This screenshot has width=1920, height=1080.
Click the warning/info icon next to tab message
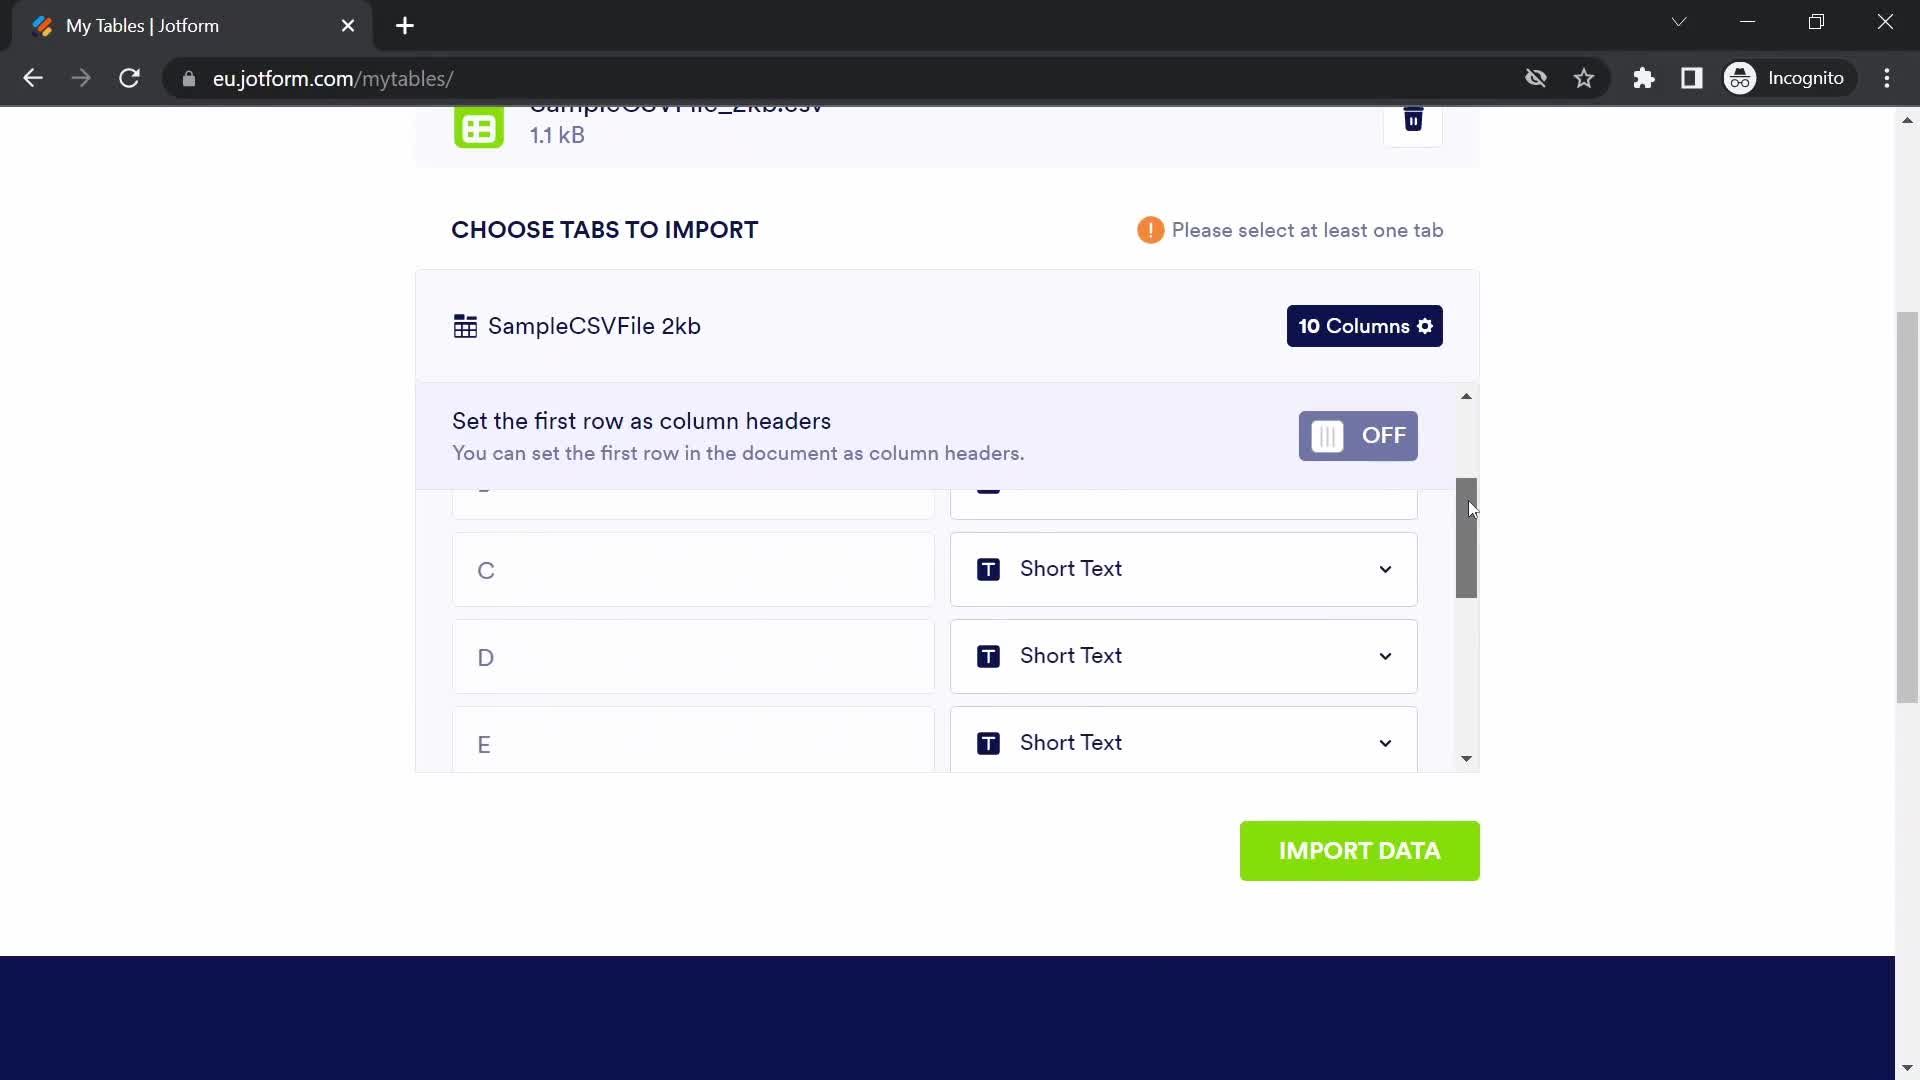[x=1150, y=229]
